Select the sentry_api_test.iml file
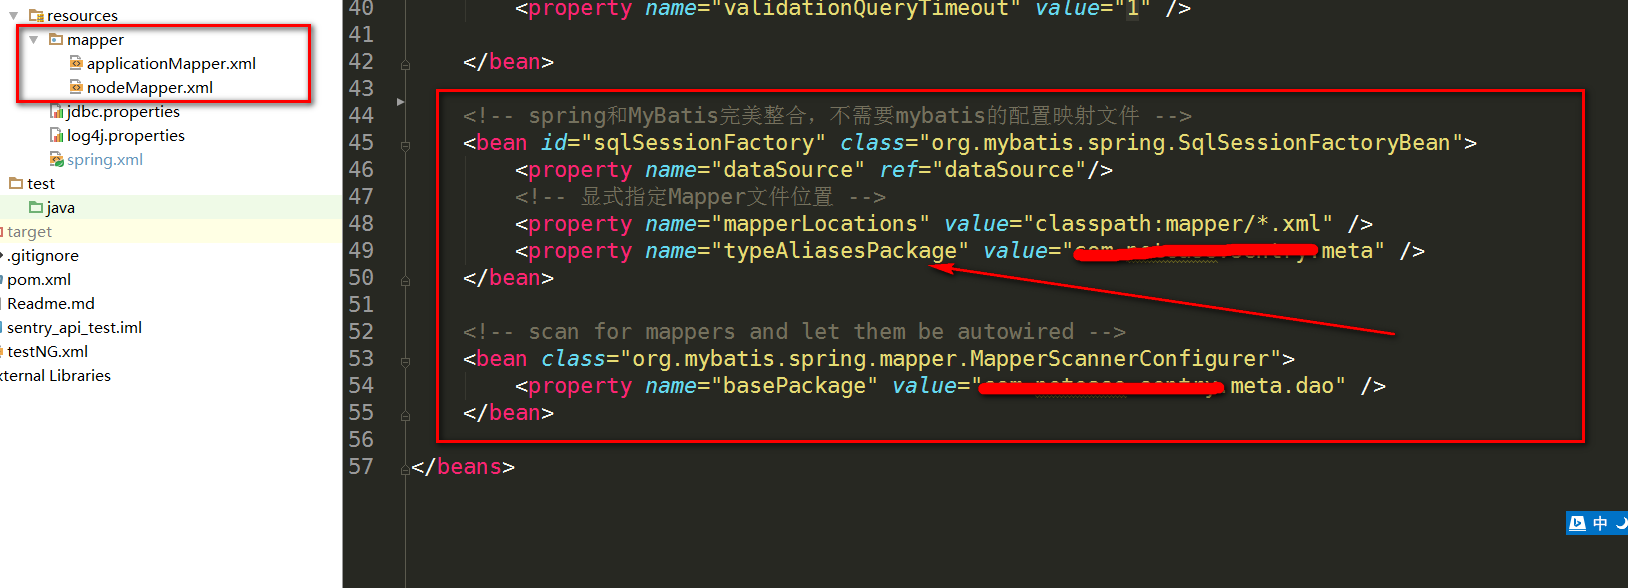The height and width of the screenshot is (588, 1628). point(74,327)
